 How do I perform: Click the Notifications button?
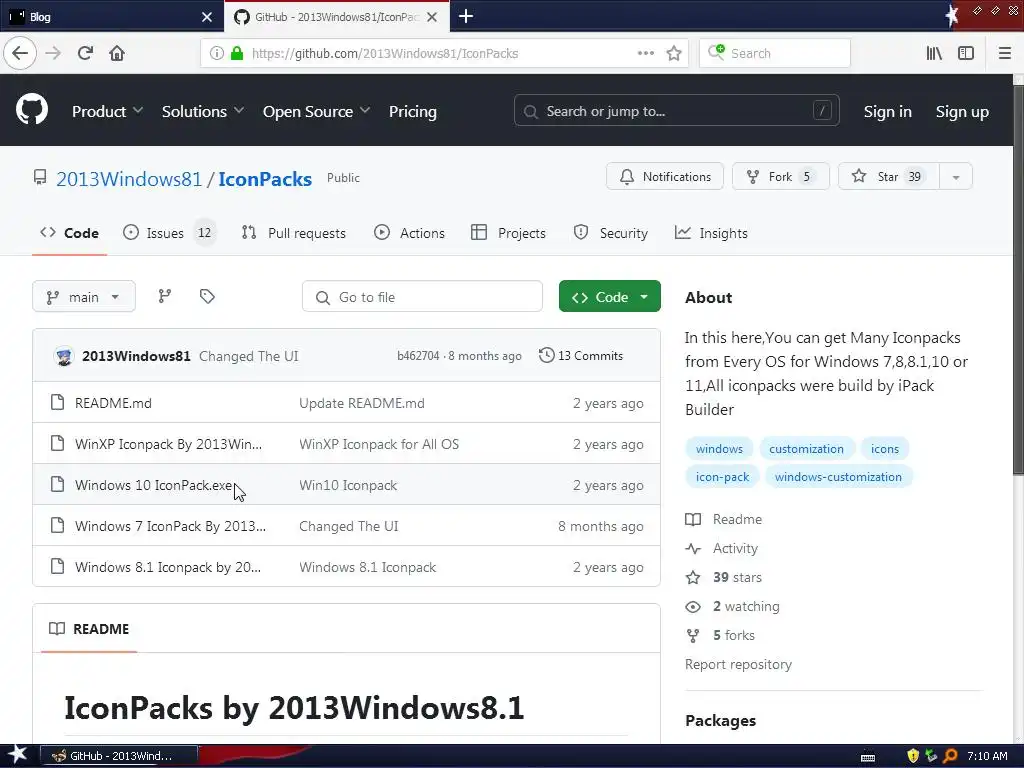pyautogui.click(x=665, y=177)
